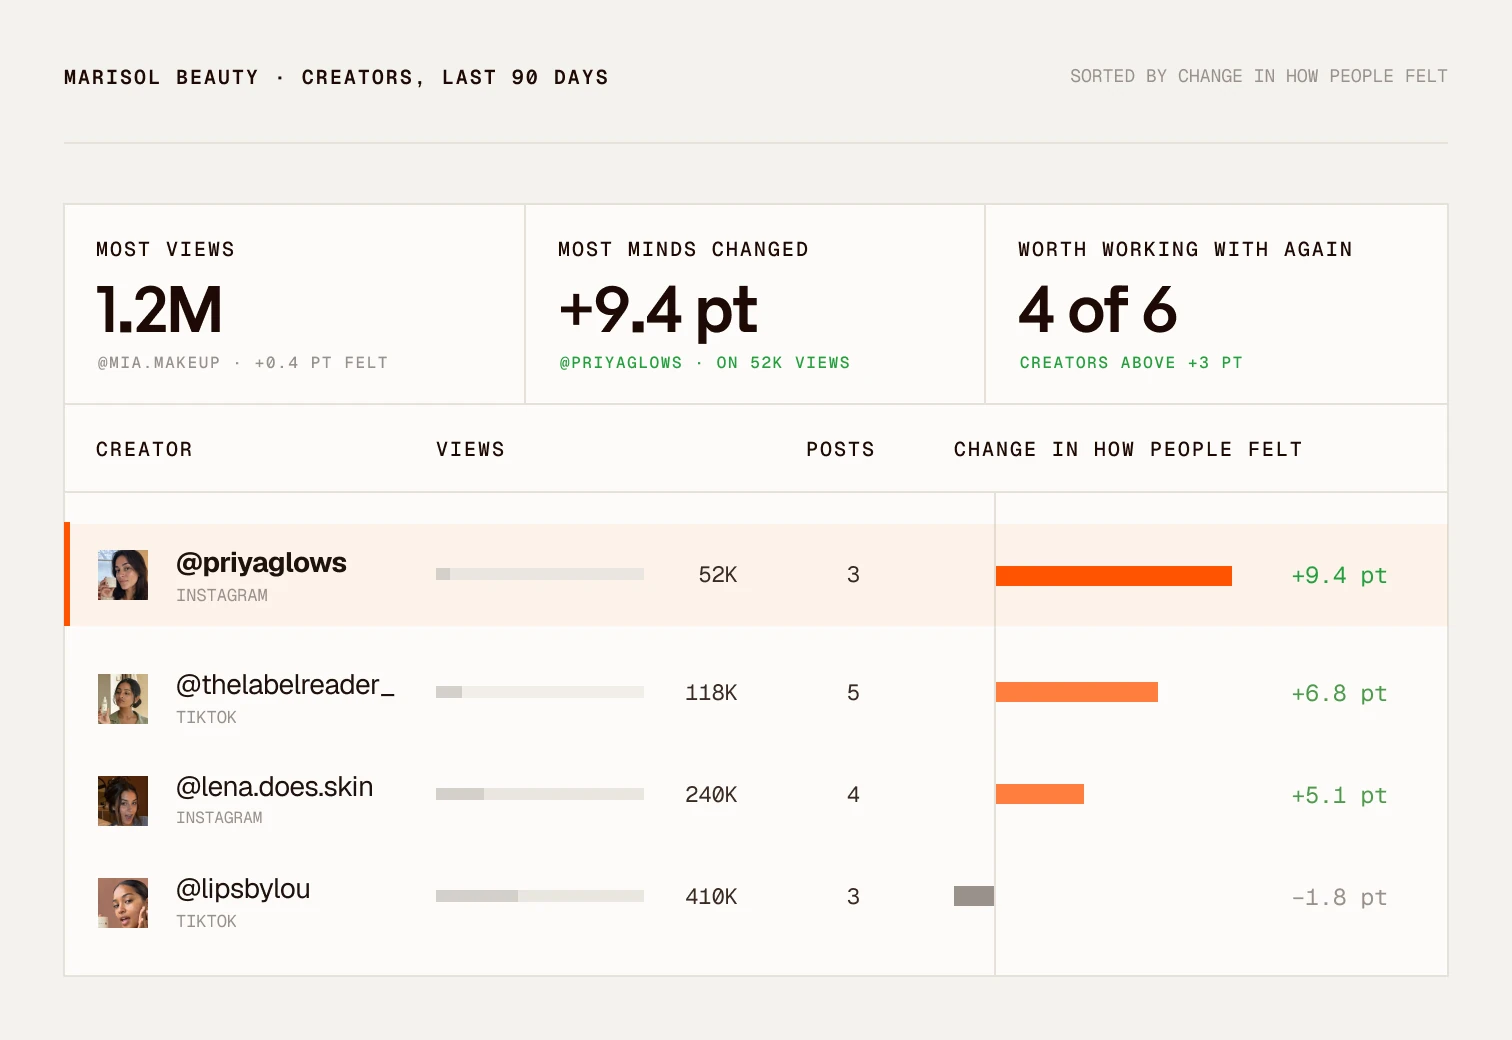Click the Sorted By Change label
The width and height of the screenshot is (1512, 1040).
[x=1259, y=76]
